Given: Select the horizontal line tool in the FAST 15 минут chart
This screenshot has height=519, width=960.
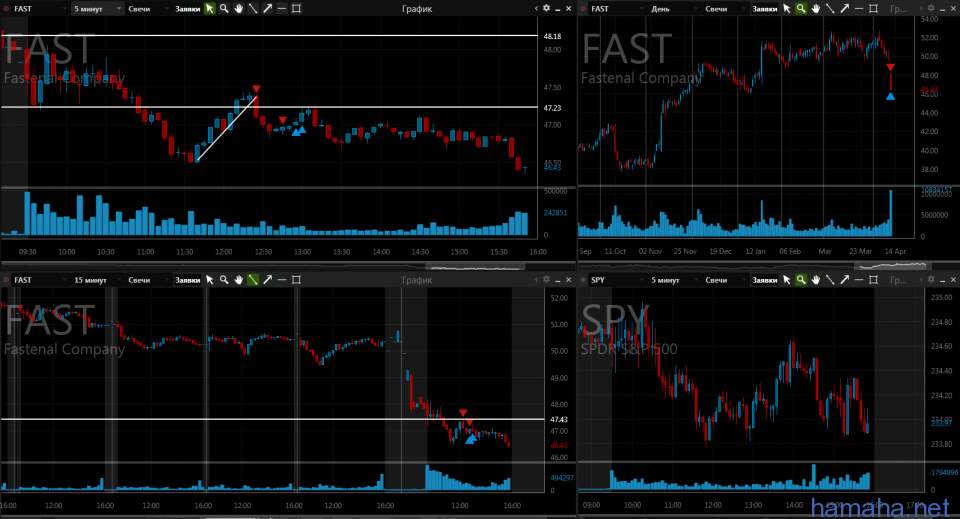Looking at the screenshot, I should (x=282, y=280).
